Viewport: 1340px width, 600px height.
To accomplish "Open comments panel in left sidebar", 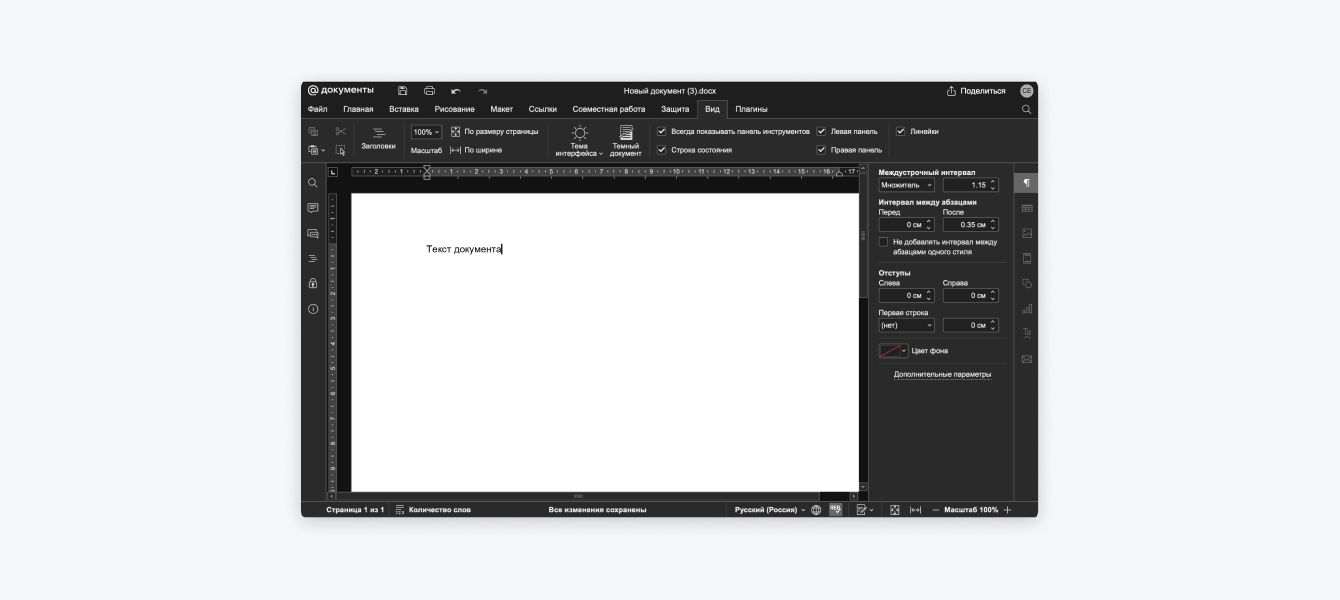I will pos(313,208).
